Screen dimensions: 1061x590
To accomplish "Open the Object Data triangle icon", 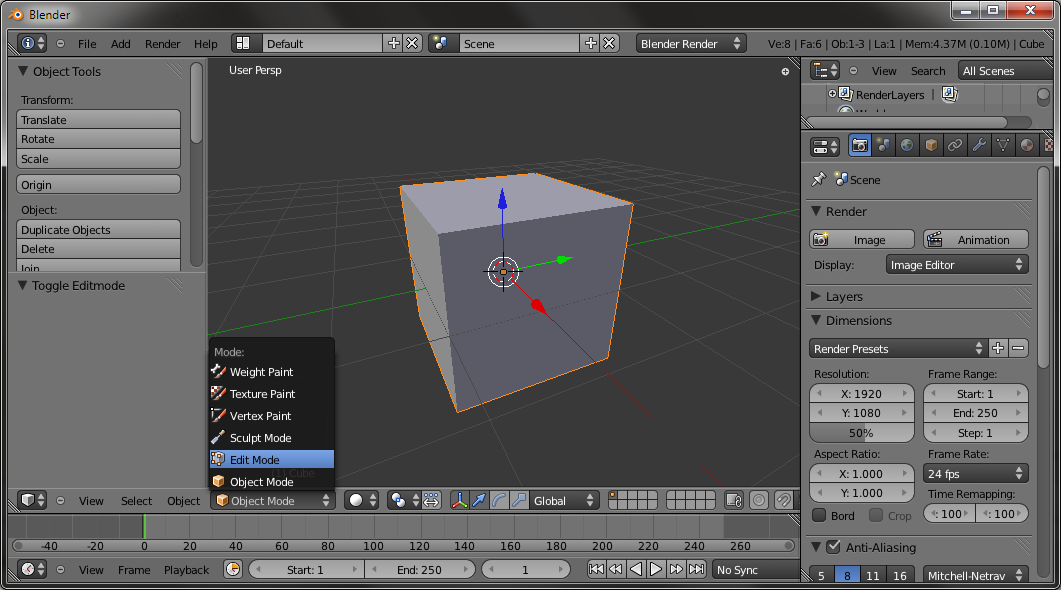I will [1003, 146].
